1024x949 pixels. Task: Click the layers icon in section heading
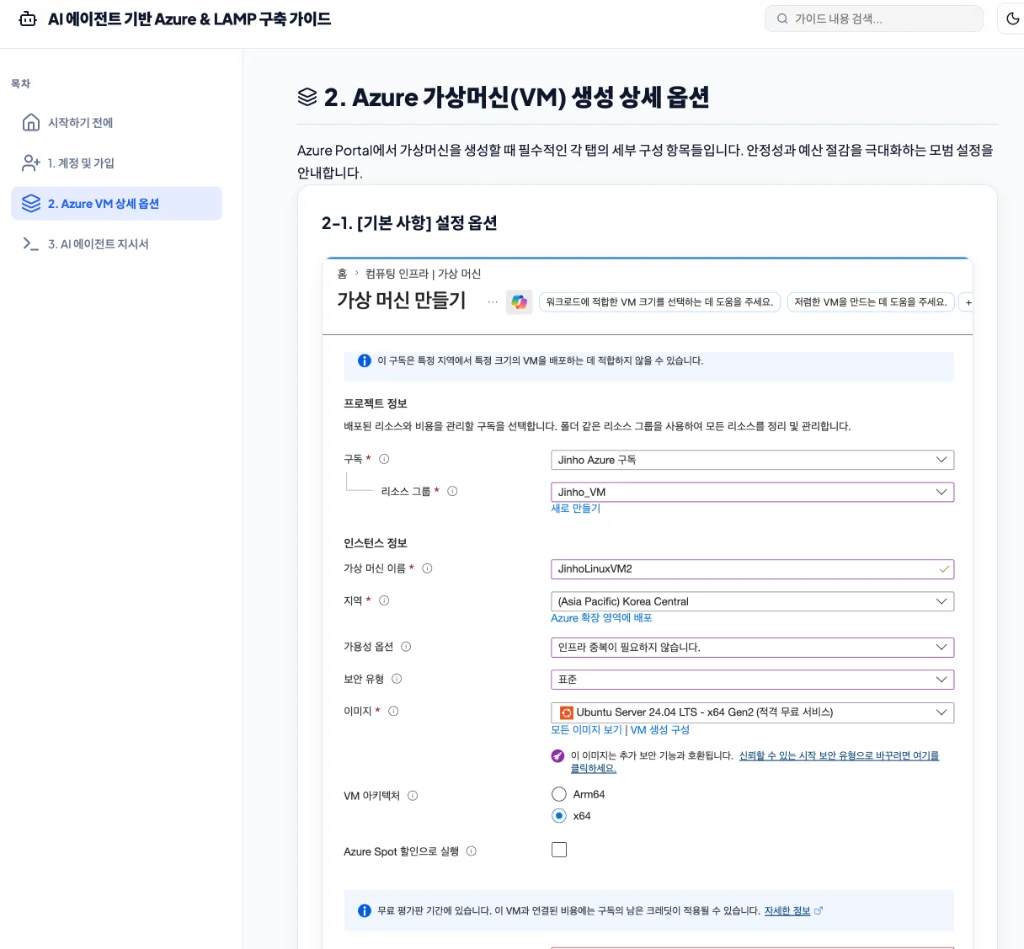coord(307,97)
